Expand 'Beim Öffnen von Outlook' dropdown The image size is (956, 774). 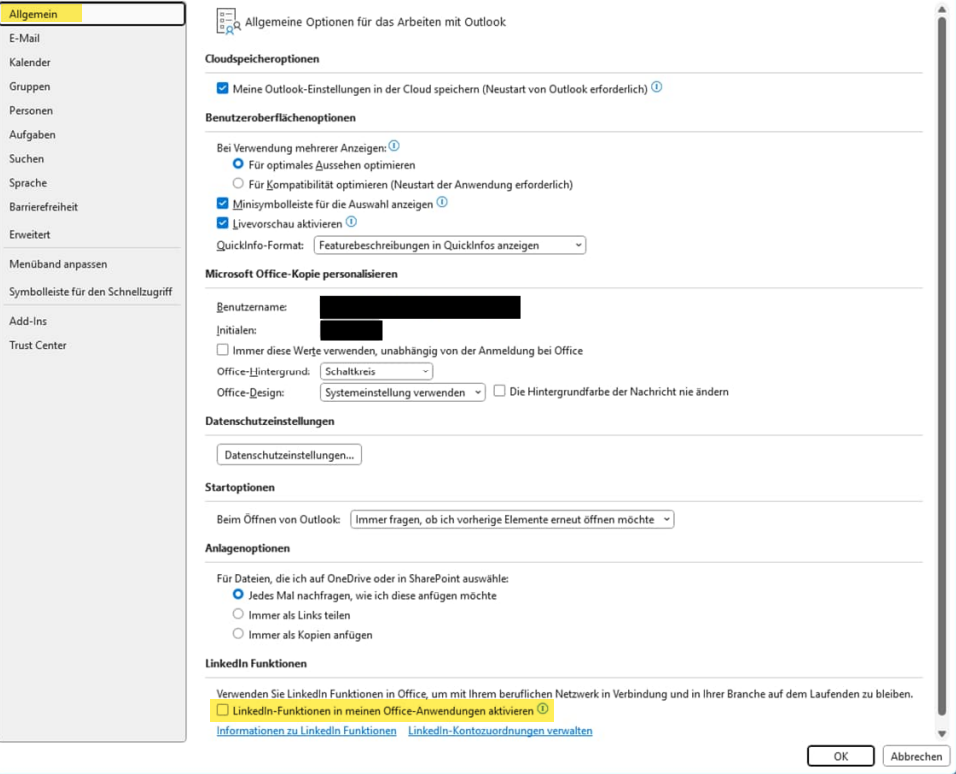point(512,520)
